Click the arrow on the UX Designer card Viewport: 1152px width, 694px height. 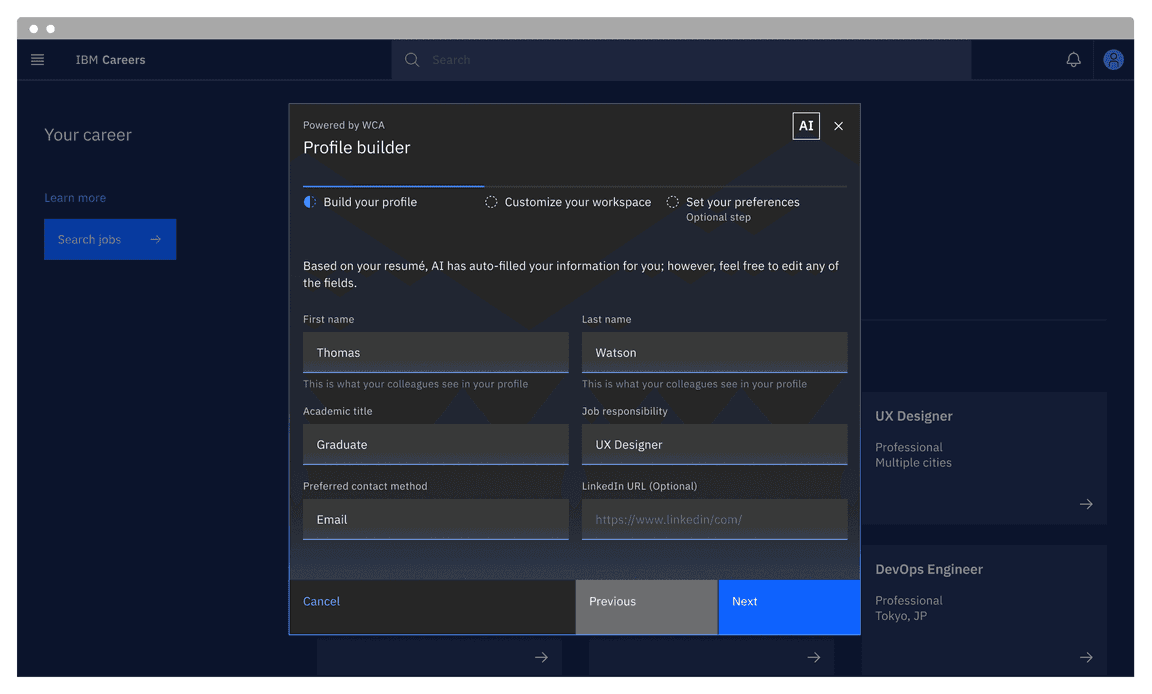[1086, 504]
